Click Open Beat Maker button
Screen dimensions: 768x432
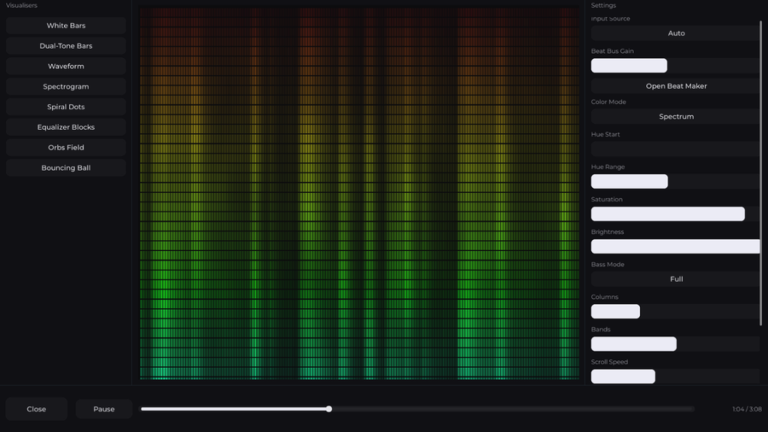point(675,86)
